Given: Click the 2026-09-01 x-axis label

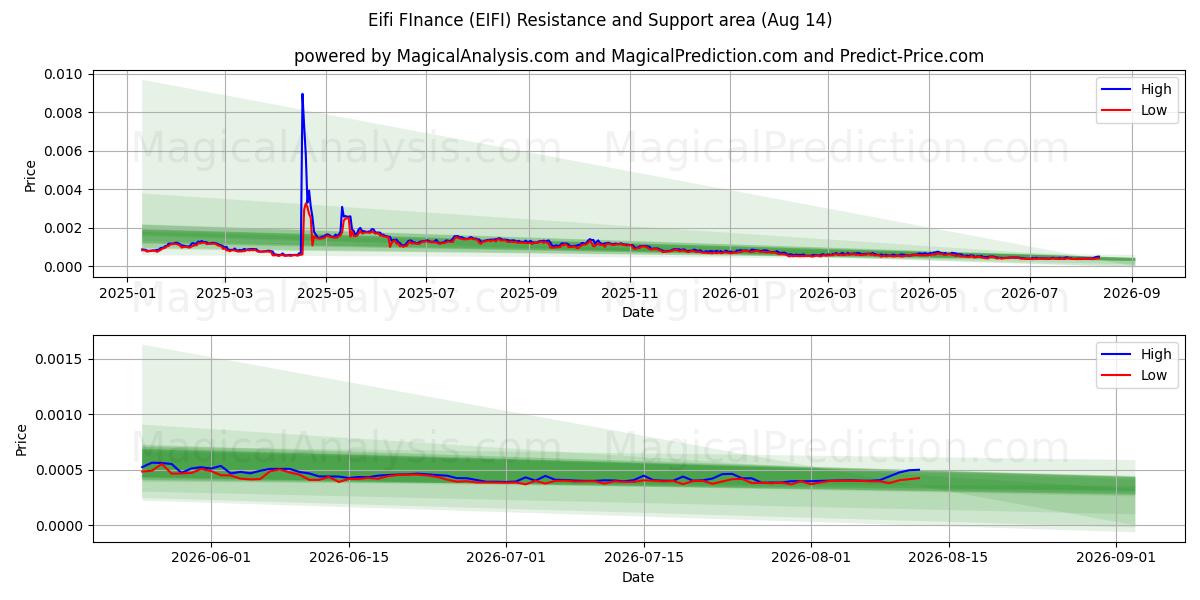Looking at the screenshot, I should pos(1119,558).
